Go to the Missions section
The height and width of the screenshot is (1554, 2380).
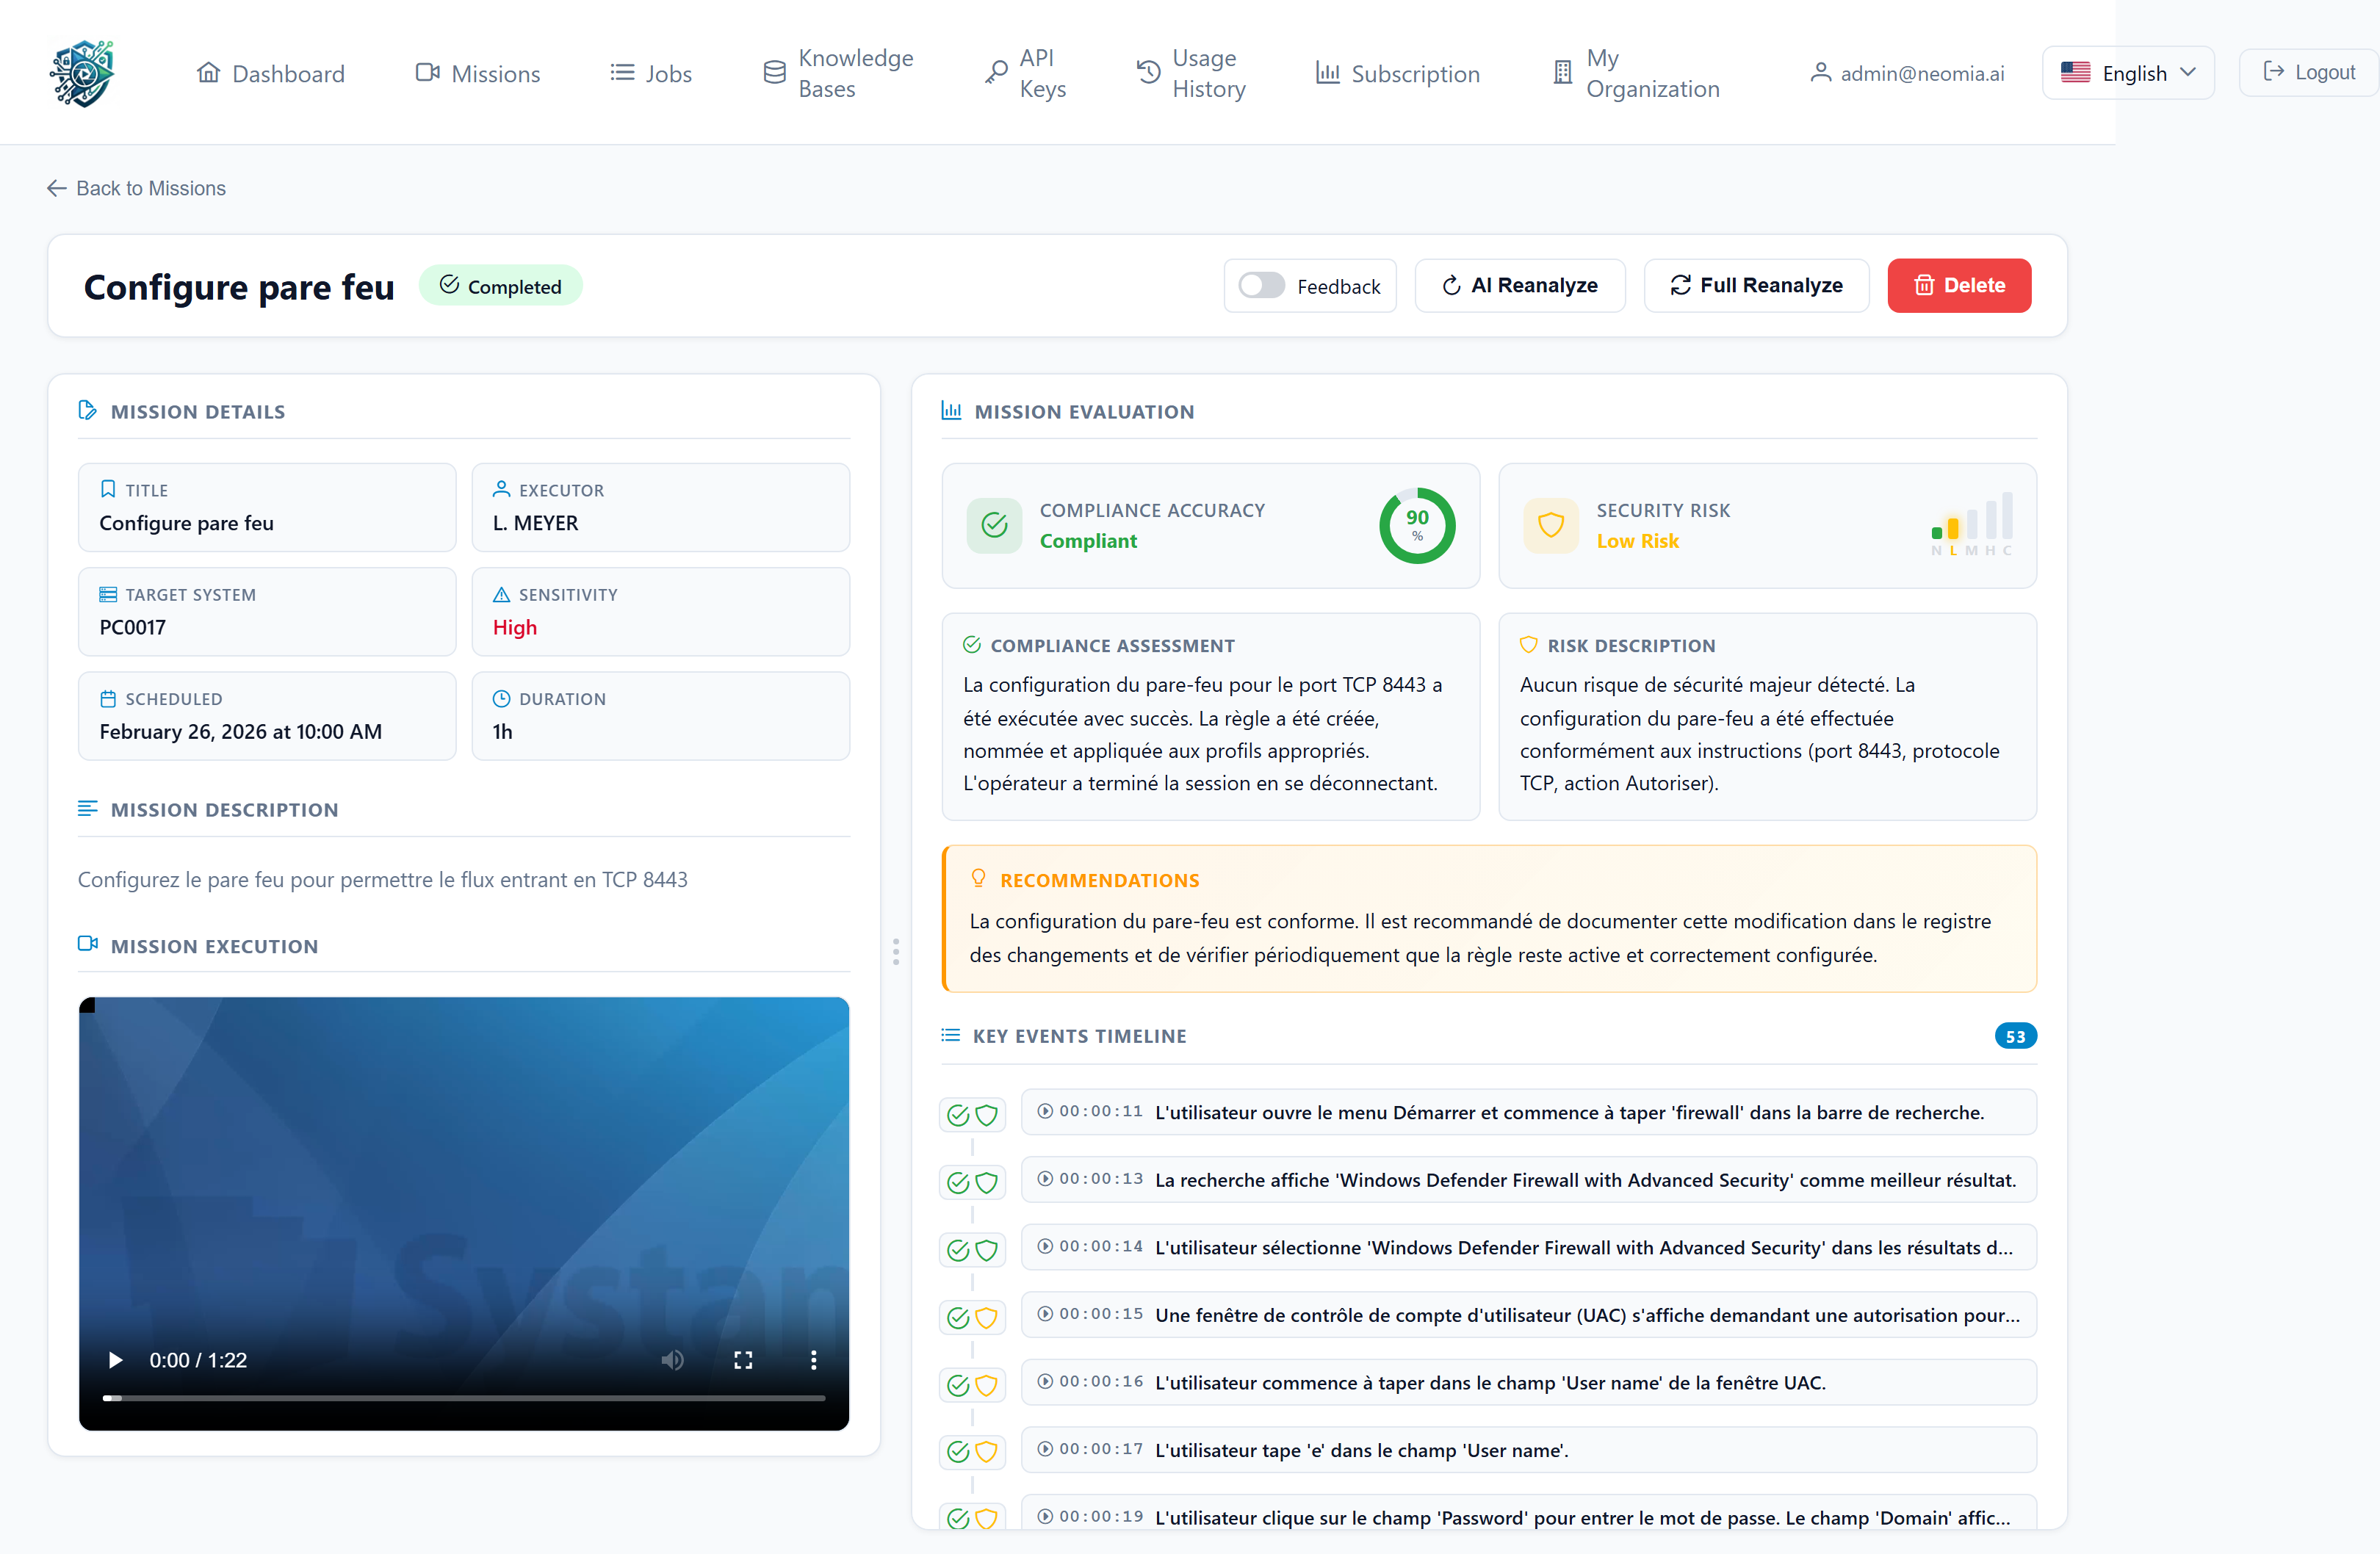coord(477,73)
